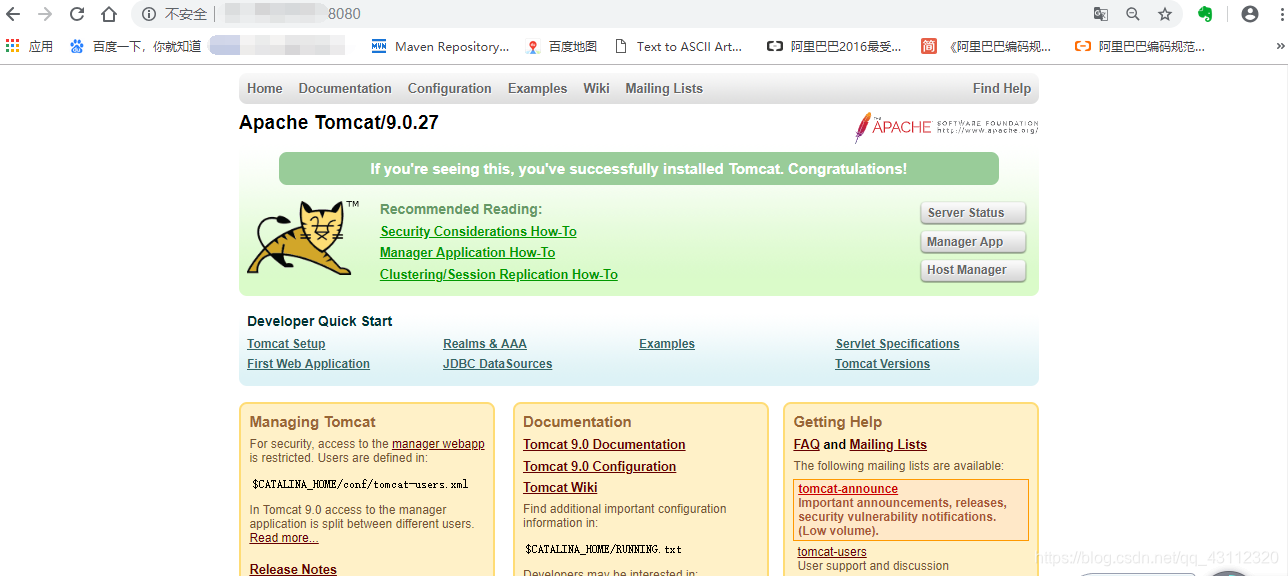Open the Evernote extension icon
Image resolution: width=1288 pixels, height=576 pixels.
click(x=1206, y=14)
